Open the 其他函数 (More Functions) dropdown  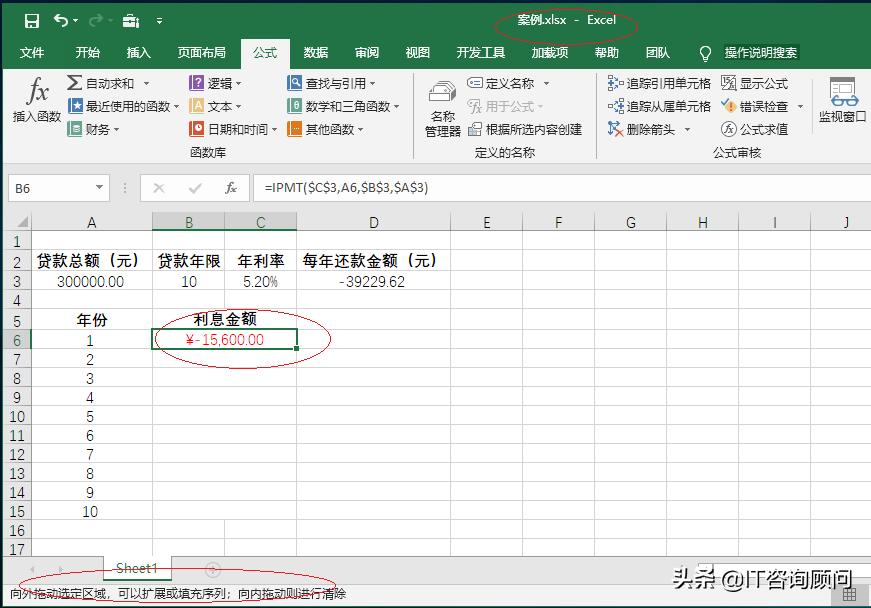[x=331, y=128]
